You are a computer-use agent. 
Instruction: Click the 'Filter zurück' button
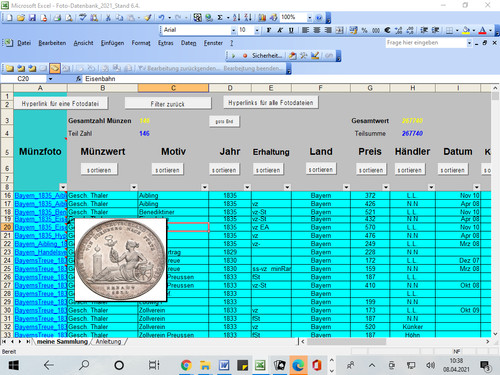pyautogui.click(x=168, y=104)
